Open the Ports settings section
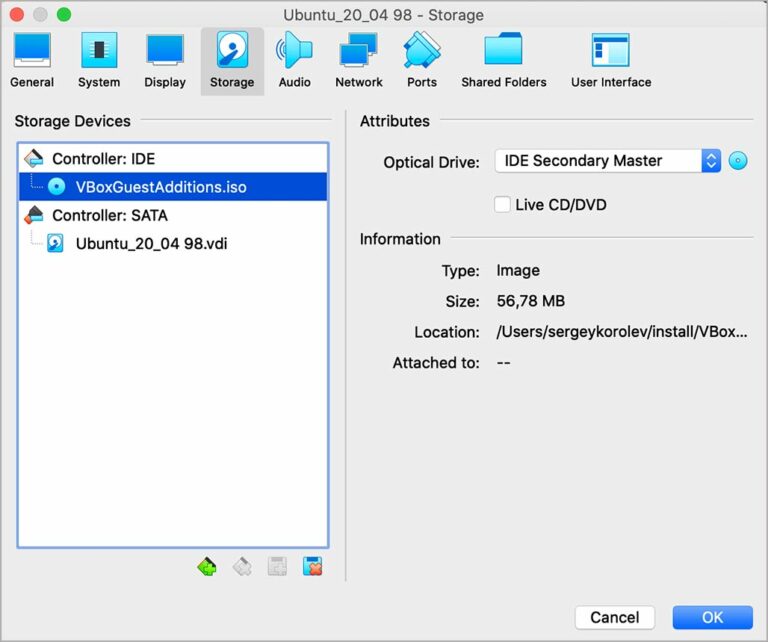 (422, 61)
